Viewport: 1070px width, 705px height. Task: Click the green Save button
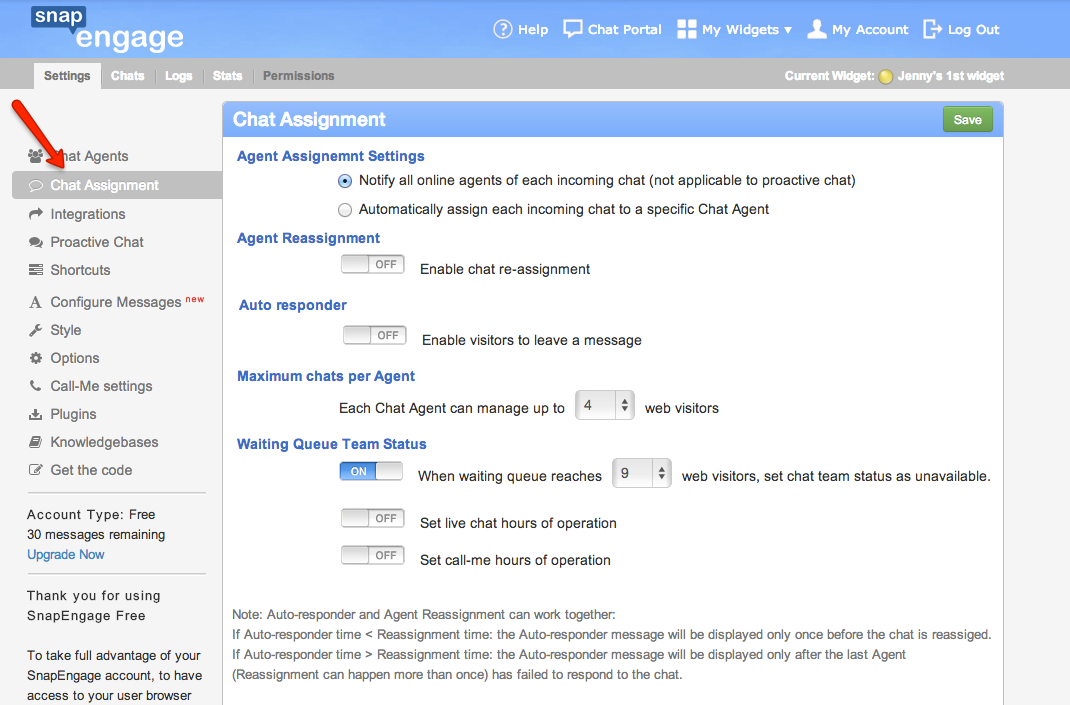[968, 119]
